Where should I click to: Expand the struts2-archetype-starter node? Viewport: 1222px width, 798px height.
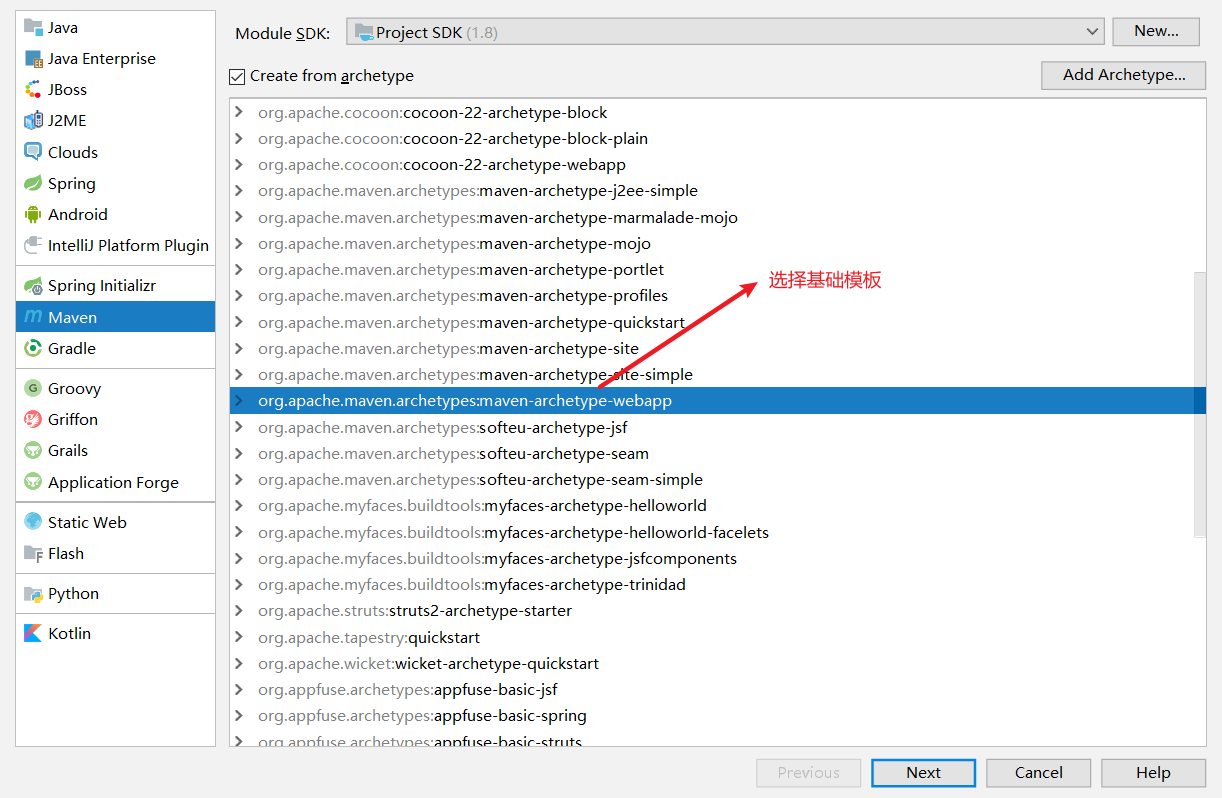(x=238, y=610)
